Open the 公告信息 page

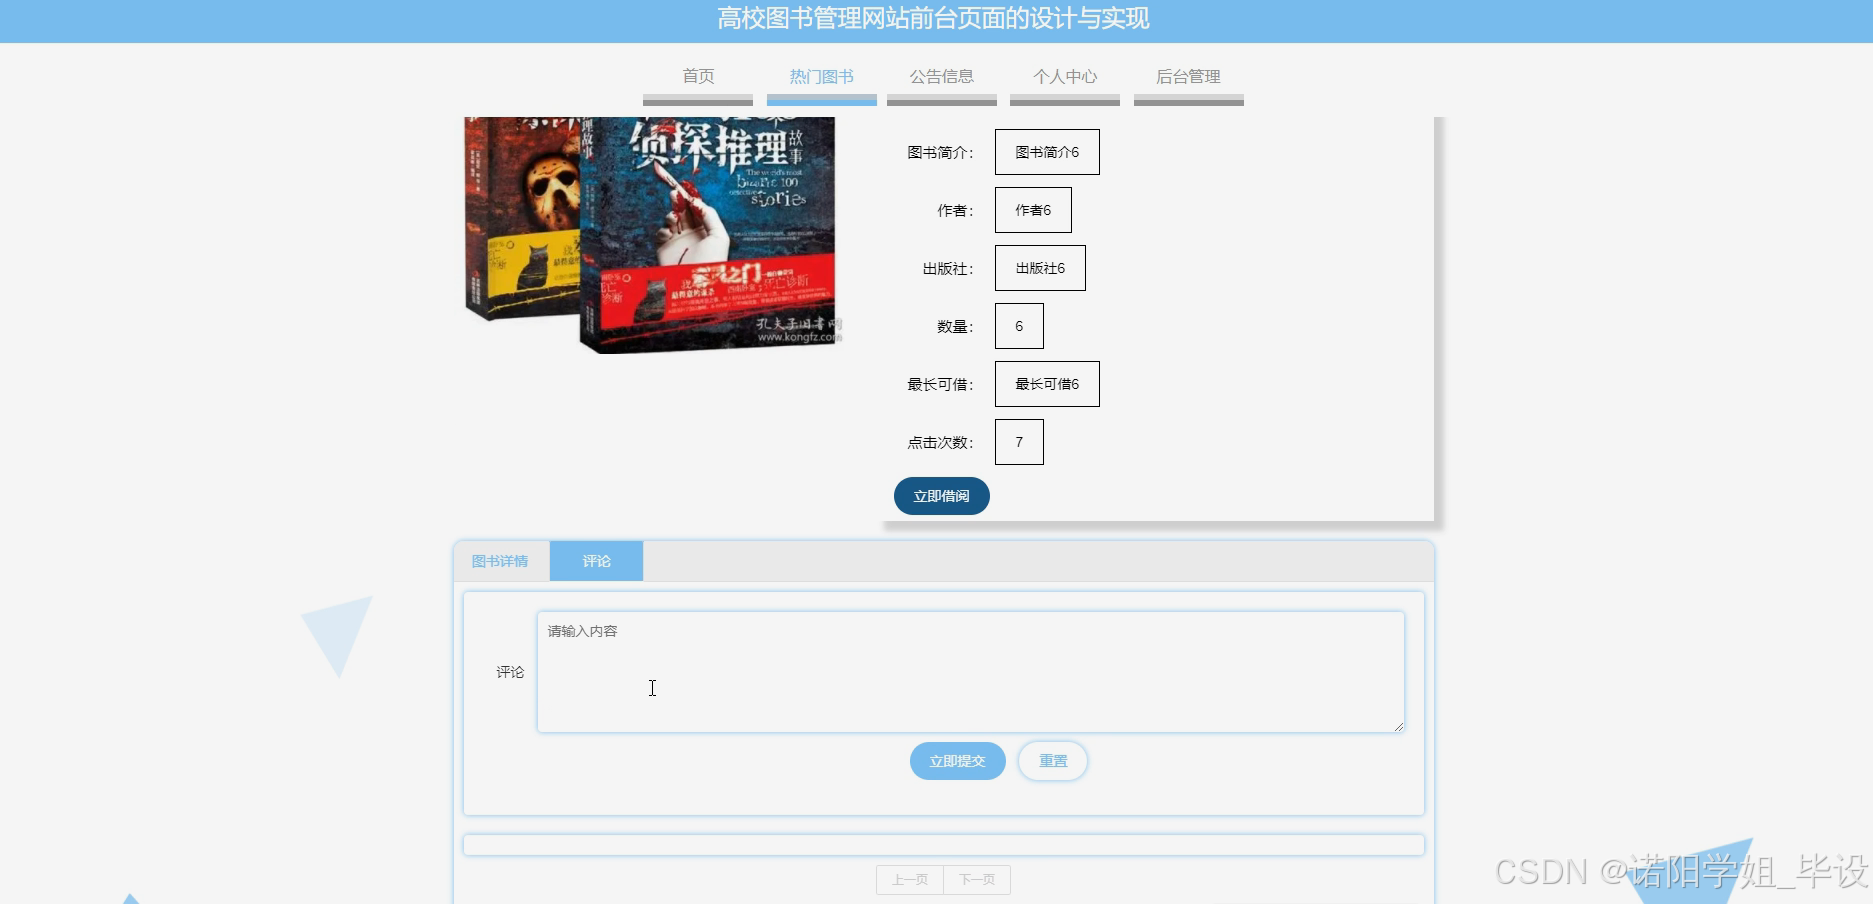pyautogui.click(x=941, y=76)
